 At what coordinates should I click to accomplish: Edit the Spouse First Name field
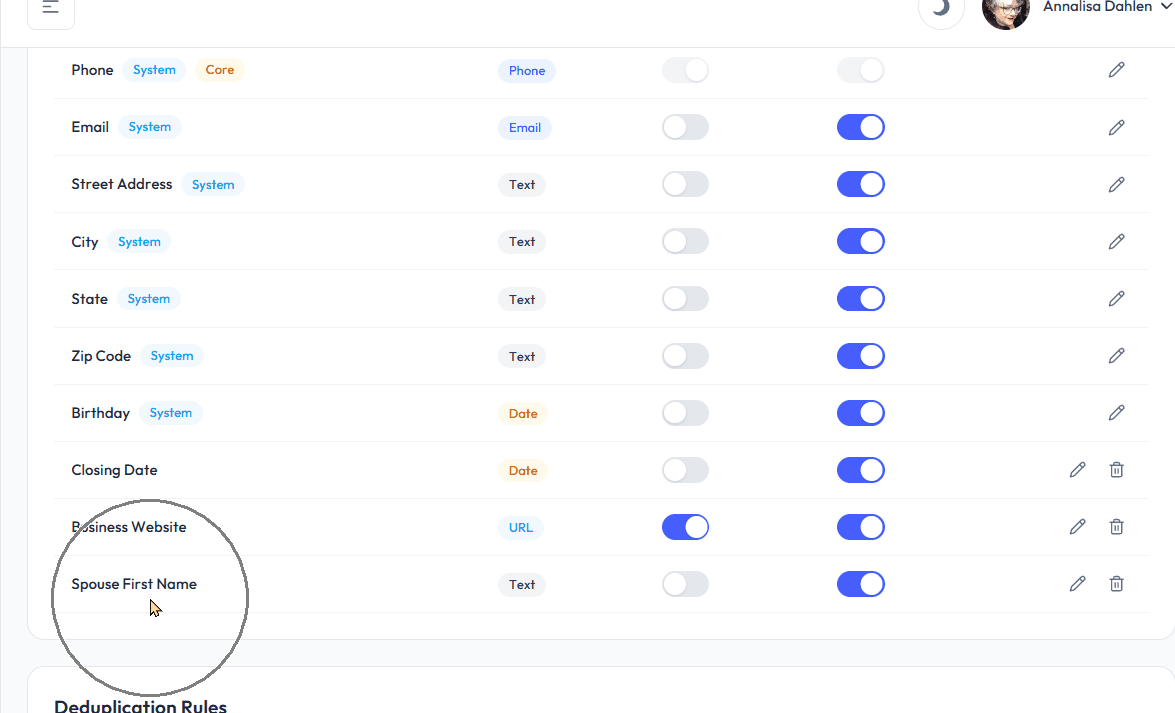click(x=1077, y=584)
